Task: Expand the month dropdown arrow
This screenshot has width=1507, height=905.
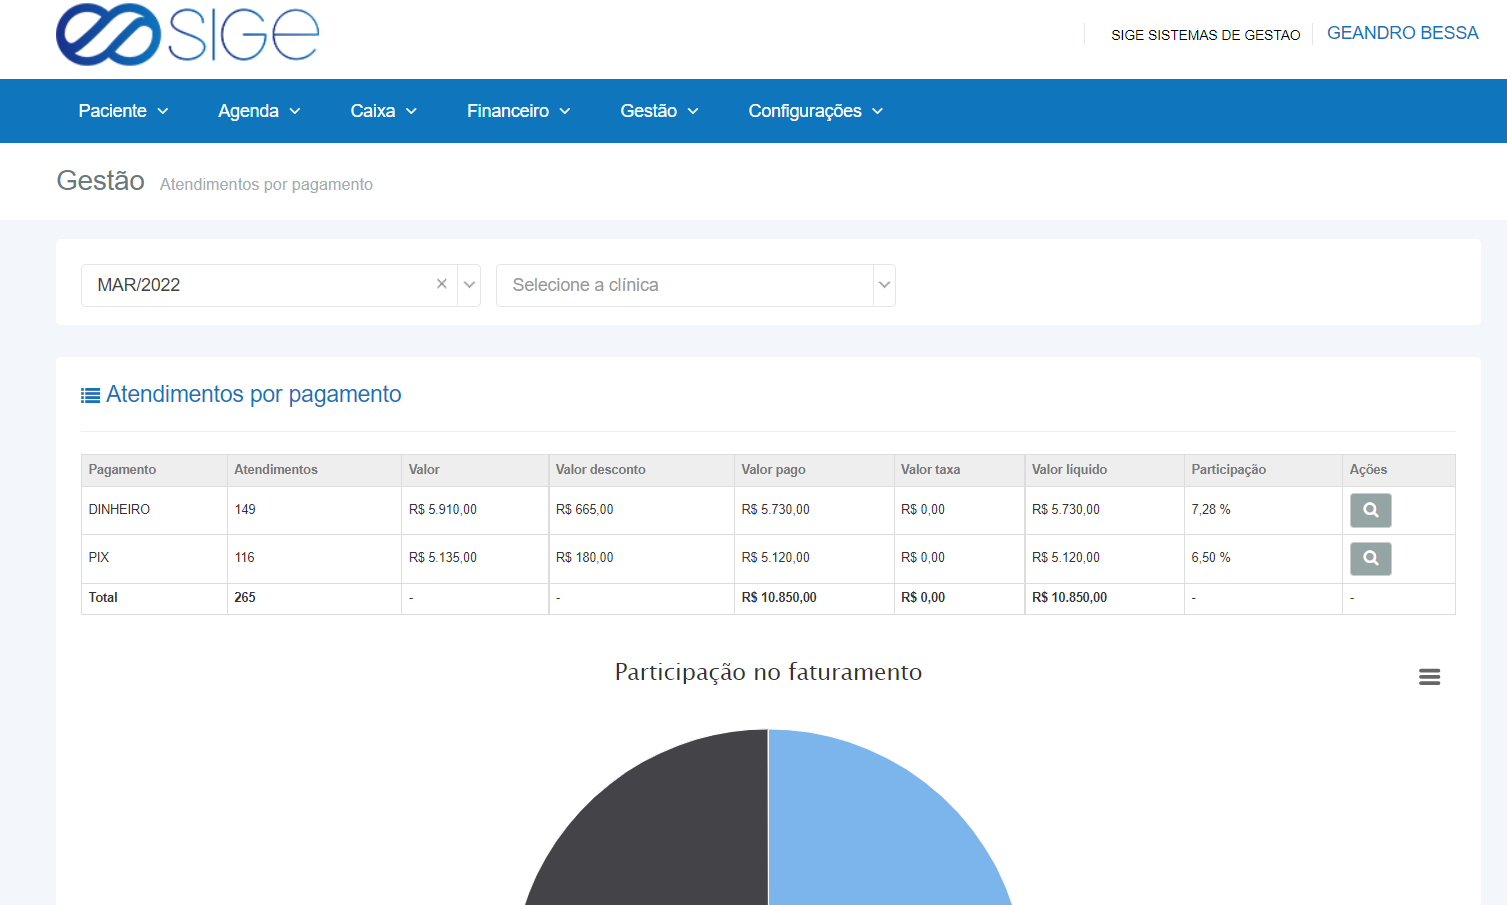Action: [x=469, y=285]
